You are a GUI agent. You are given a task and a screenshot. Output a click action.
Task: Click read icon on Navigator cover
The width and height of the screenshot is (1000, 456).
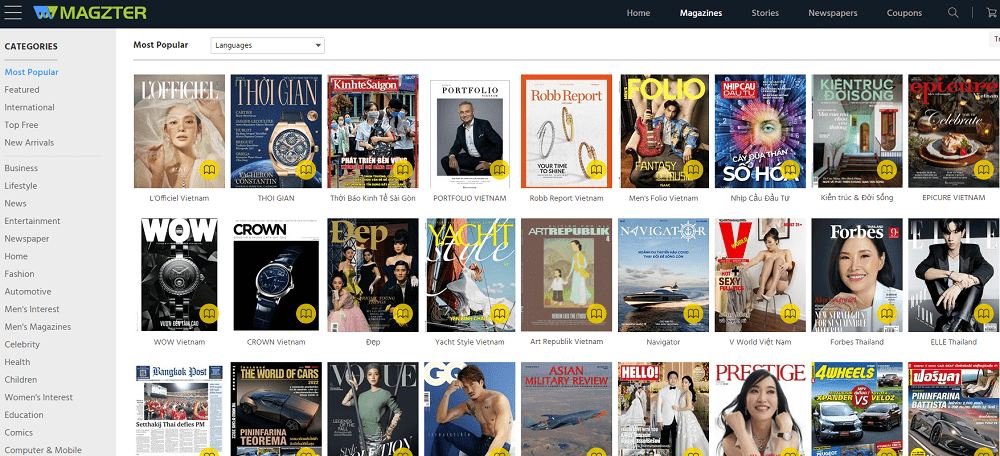click(x=693, y=314)
